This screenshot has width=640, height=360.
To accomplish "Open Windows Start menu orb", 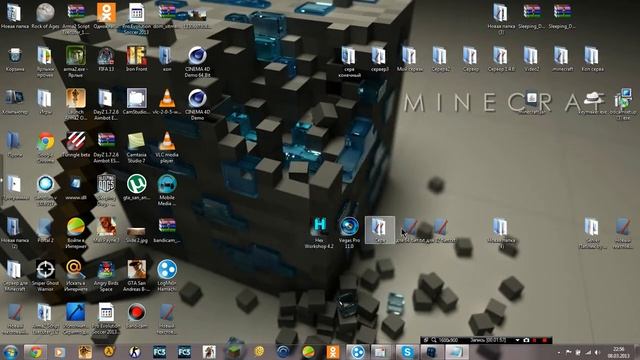I will tap(10, 352).
